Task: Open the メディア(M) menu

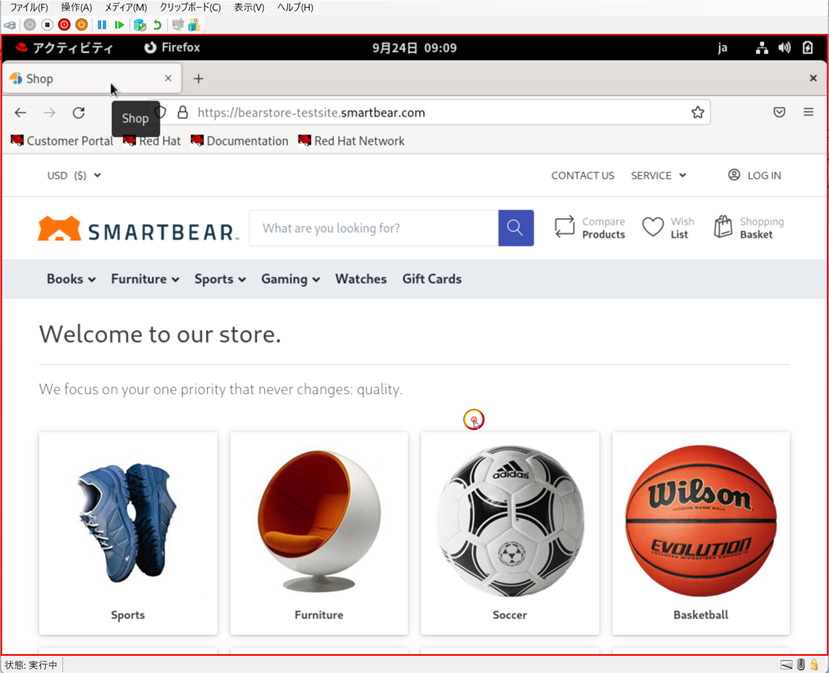Action: (126, 7)
